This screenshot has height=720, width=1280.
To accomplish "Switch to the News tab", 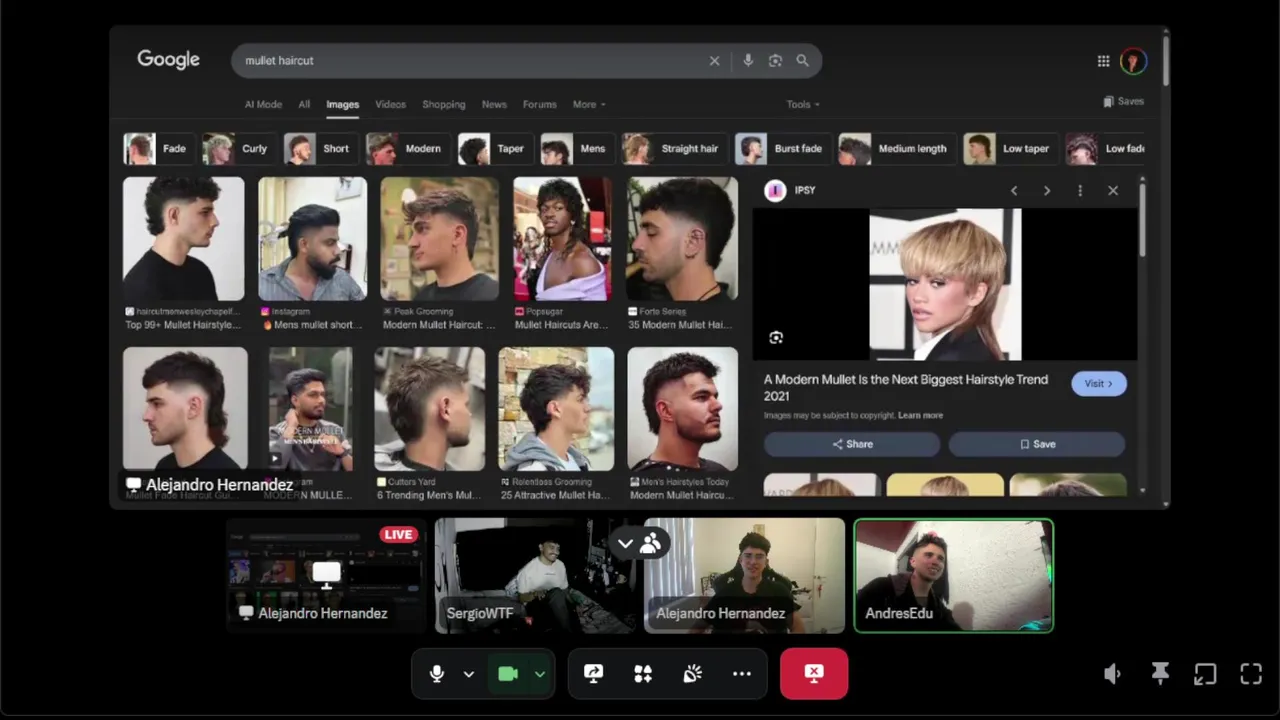I will pyautogui.click(x=494, y=104).
